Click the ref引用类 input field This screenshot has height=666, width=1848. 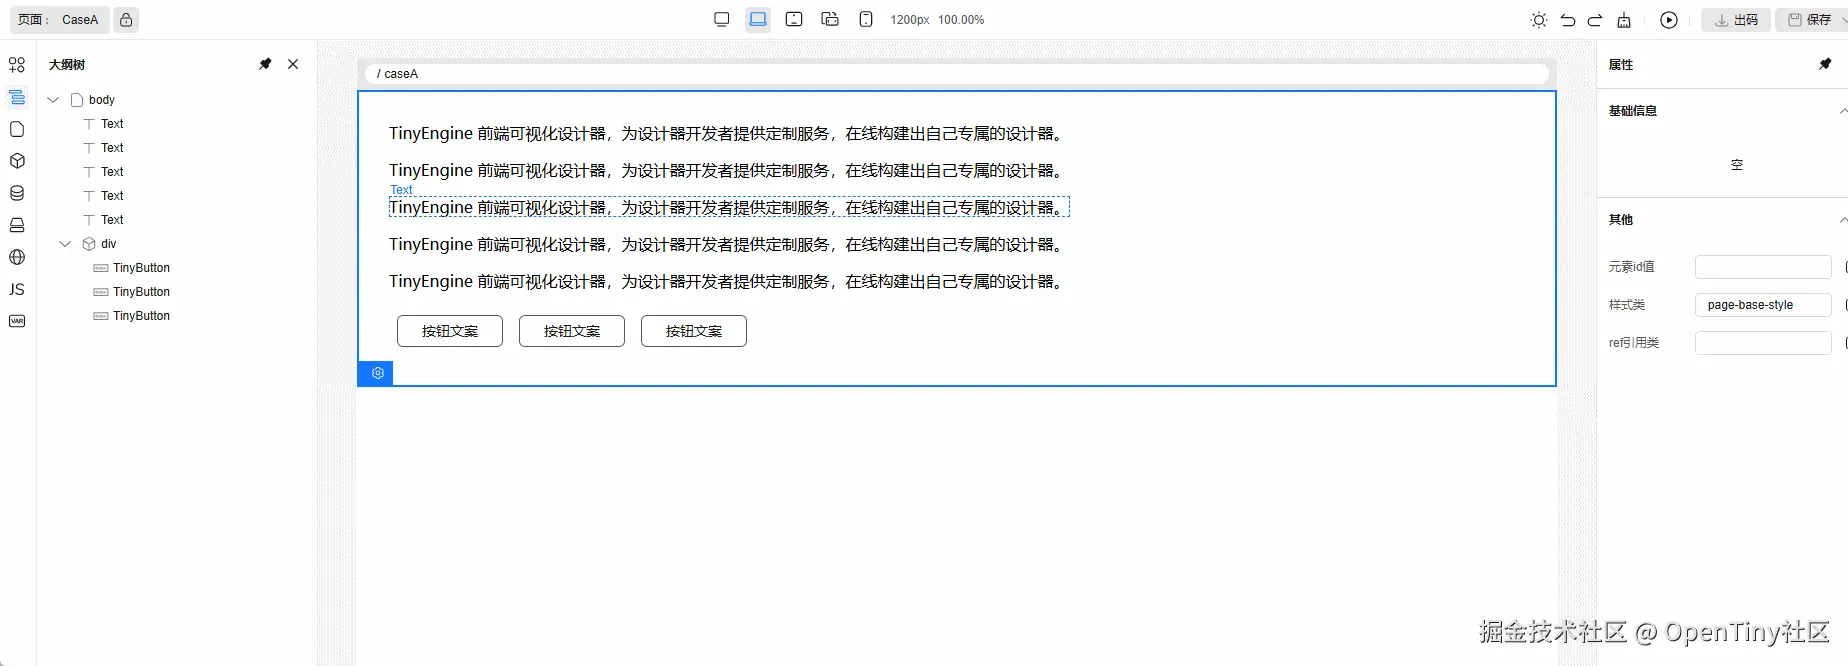(x=1763, y=343)
